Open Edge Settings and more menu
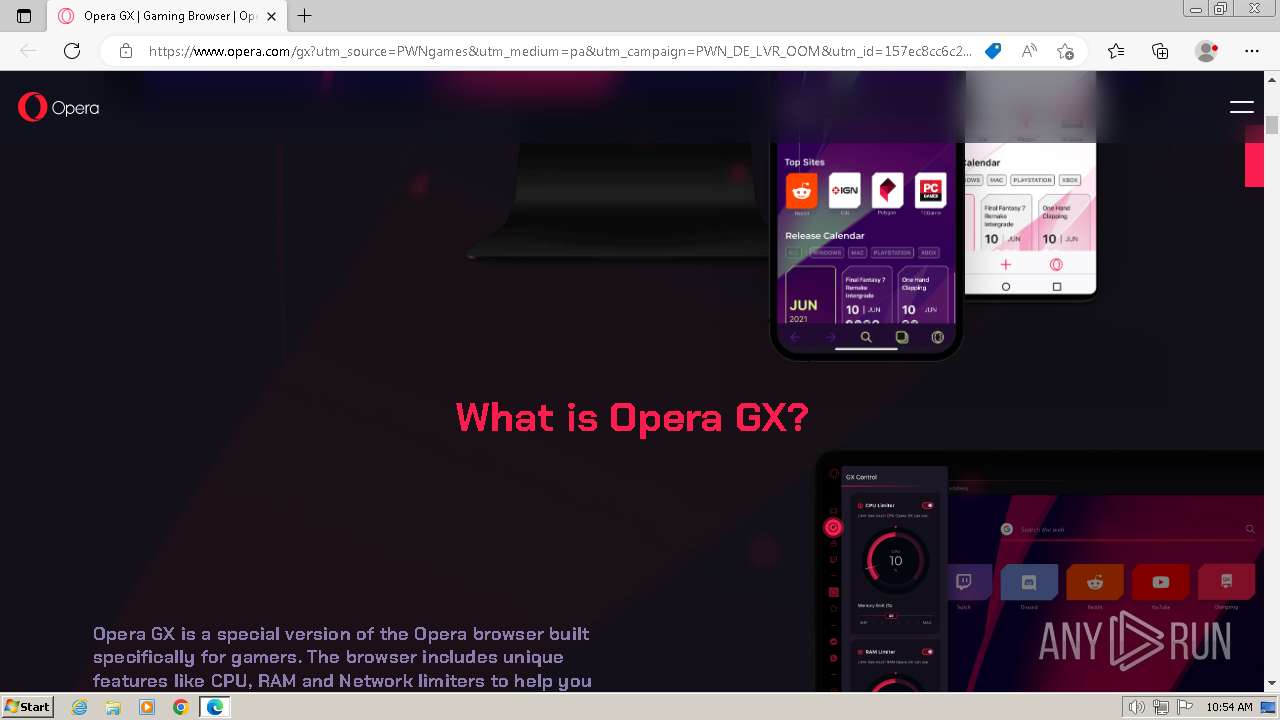Image resolution: width=1280 pixels, height=720 pixels. 1251,51
